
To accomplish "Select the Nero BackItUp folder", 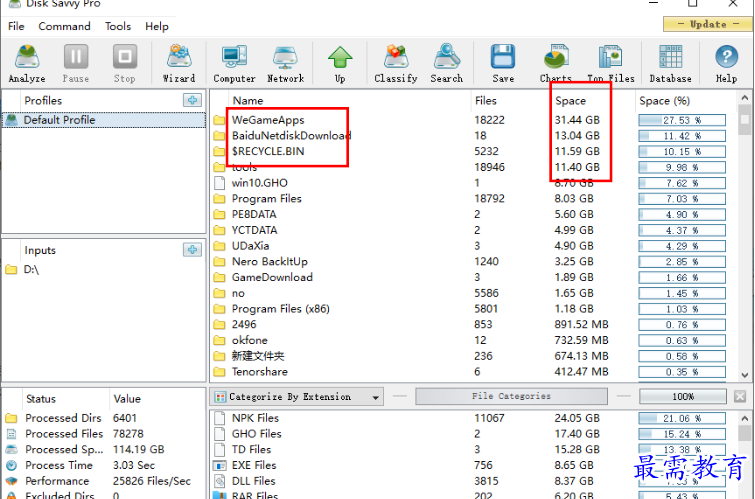I will tap(473, 262).
